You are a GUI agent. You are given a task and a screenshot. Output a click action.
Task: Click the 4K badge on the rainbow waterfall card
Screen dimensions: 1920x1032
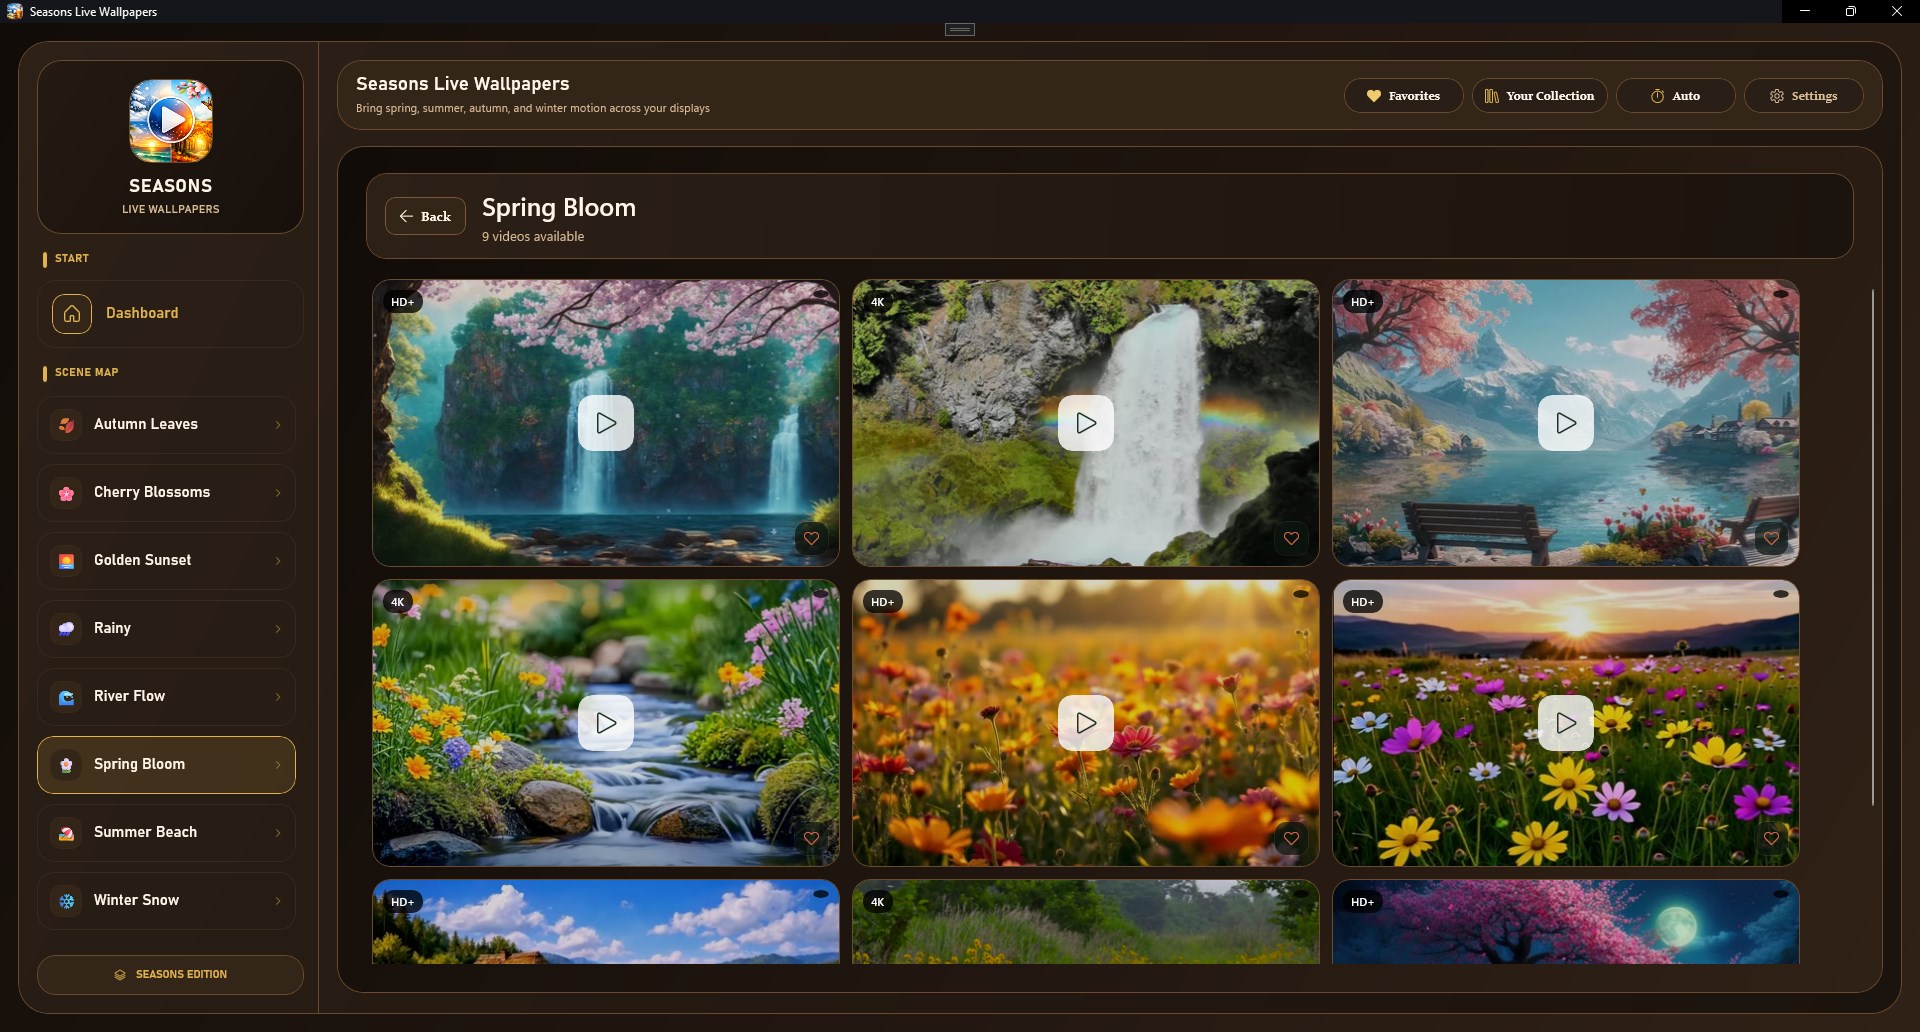pos(878,302)
